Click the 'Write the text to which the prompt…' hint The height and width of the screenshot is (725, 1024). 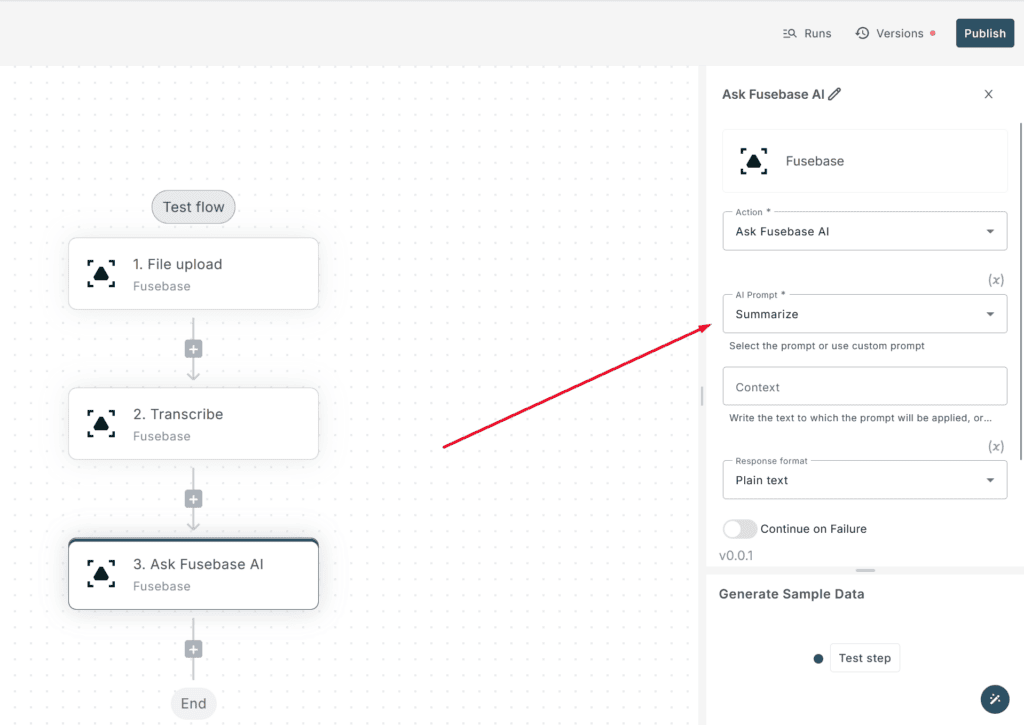click(860, 417)
